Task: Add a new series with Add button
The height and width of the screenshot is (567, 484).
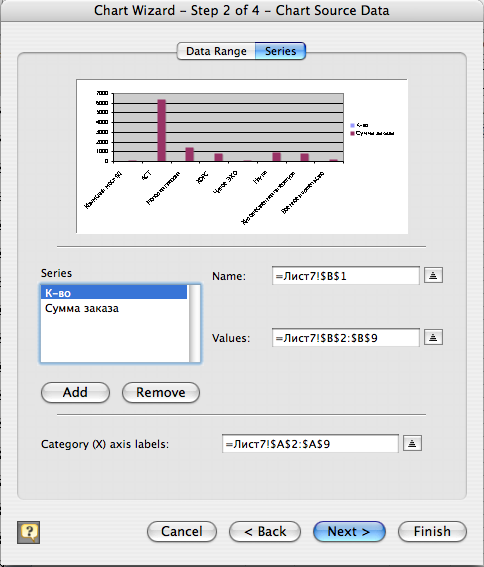Action: 75,392
